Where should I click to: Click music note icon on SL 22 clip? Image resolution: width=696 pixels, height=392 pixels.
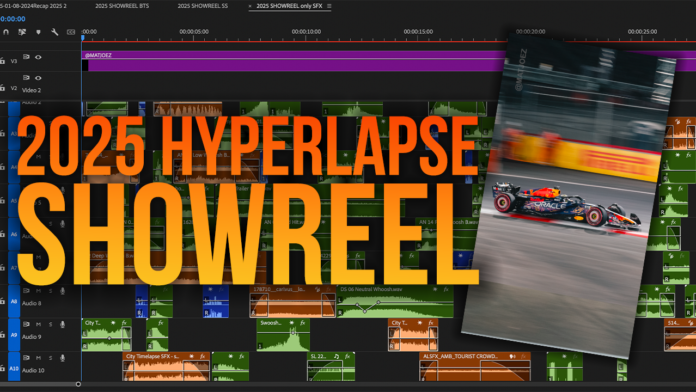pyautogui.click(x=336, y=356)
